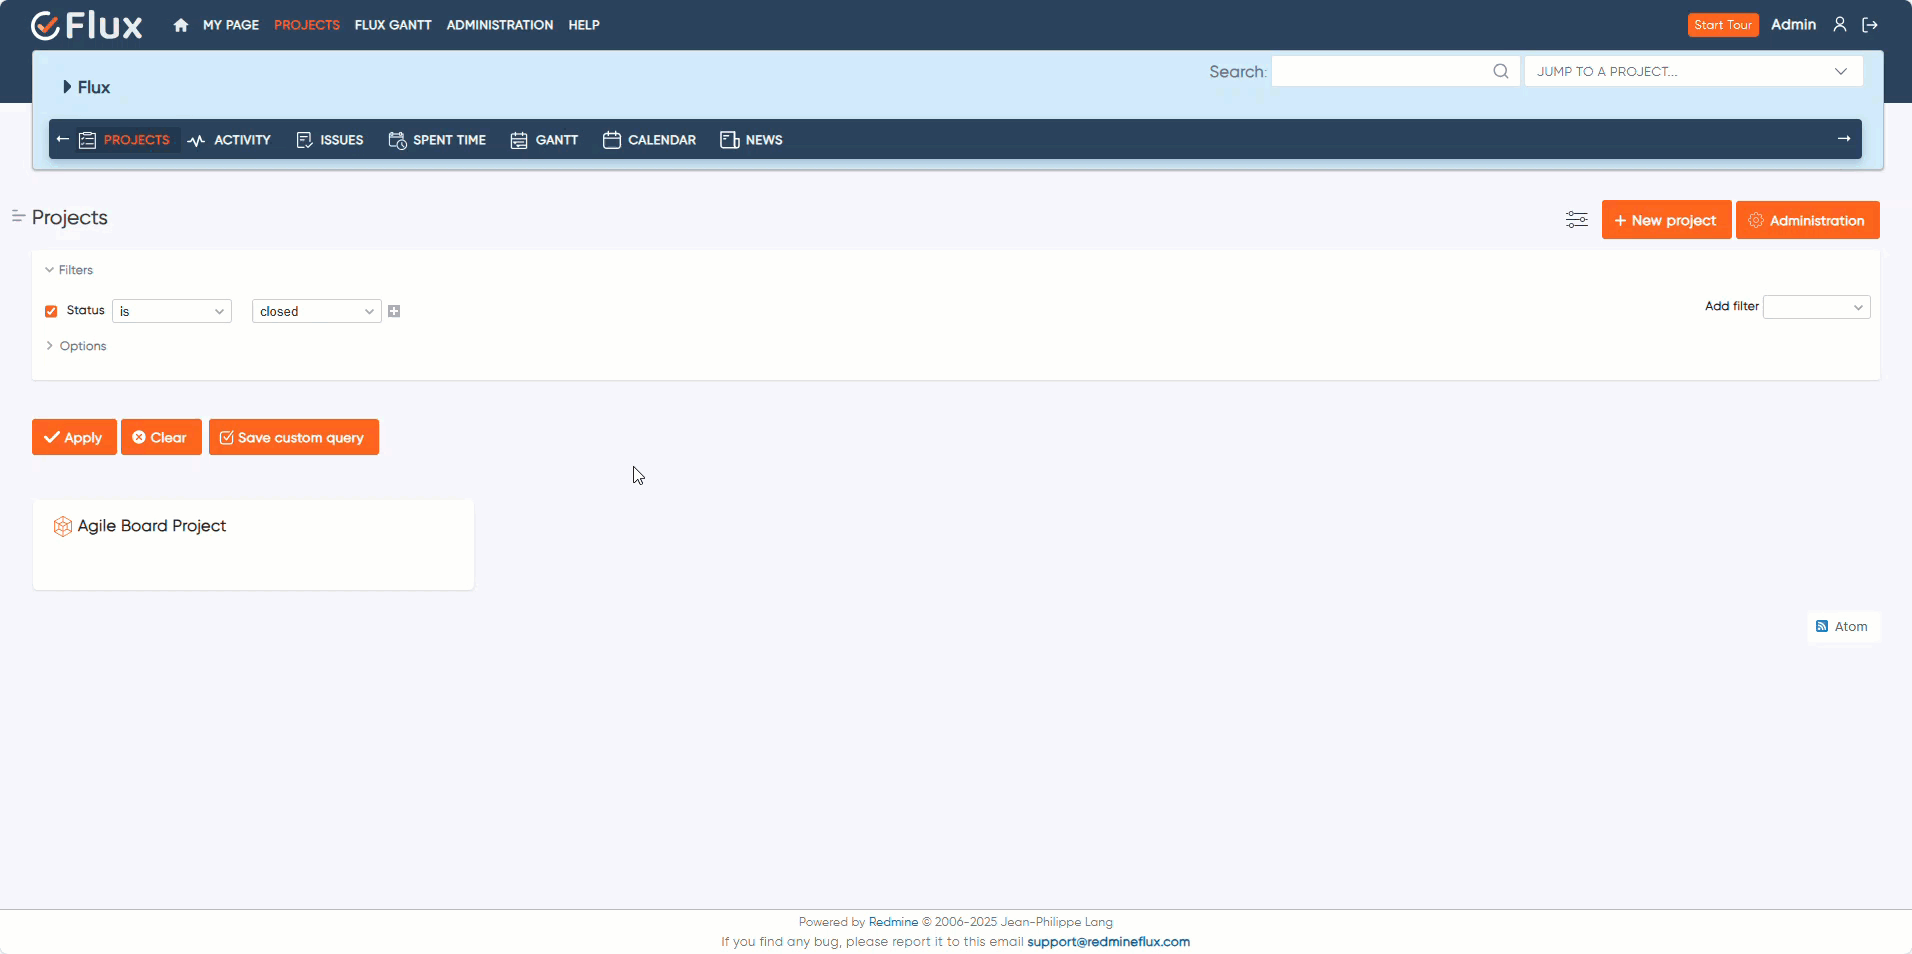Viewport: 1912px width, 954px height.
Task: Switch to the Projects tab
Action: tap(125, 140)
